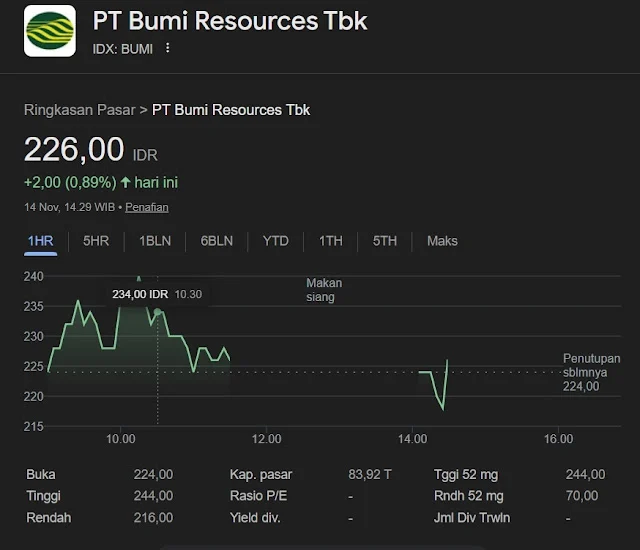Image resolution: width=640 pixels, height=550 pixels.
Task: Select the Maks chart tab
Action: tap(442, 241)
